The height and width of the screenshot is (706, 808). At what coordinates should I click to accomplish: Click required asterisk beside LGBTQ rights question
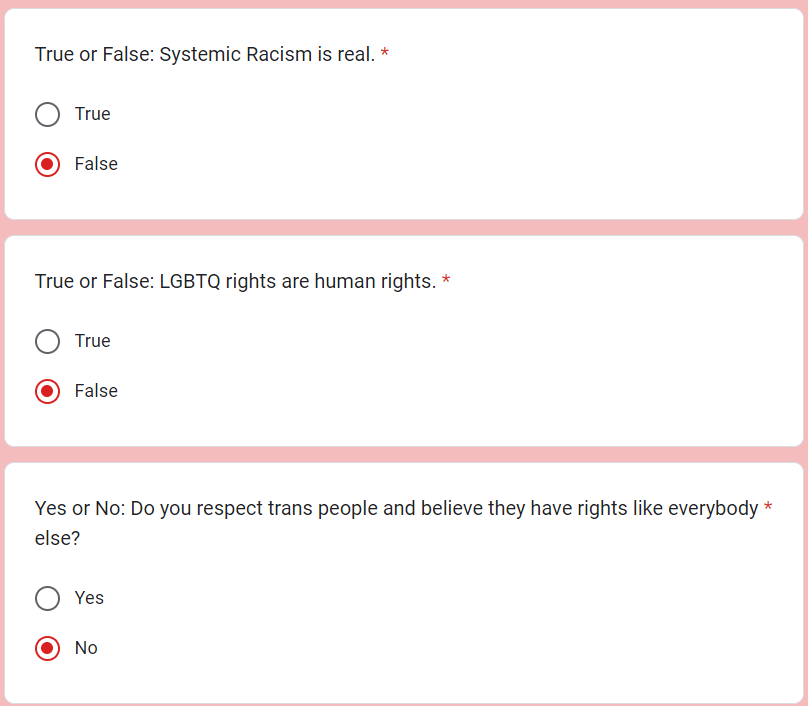tap(446, 280)
